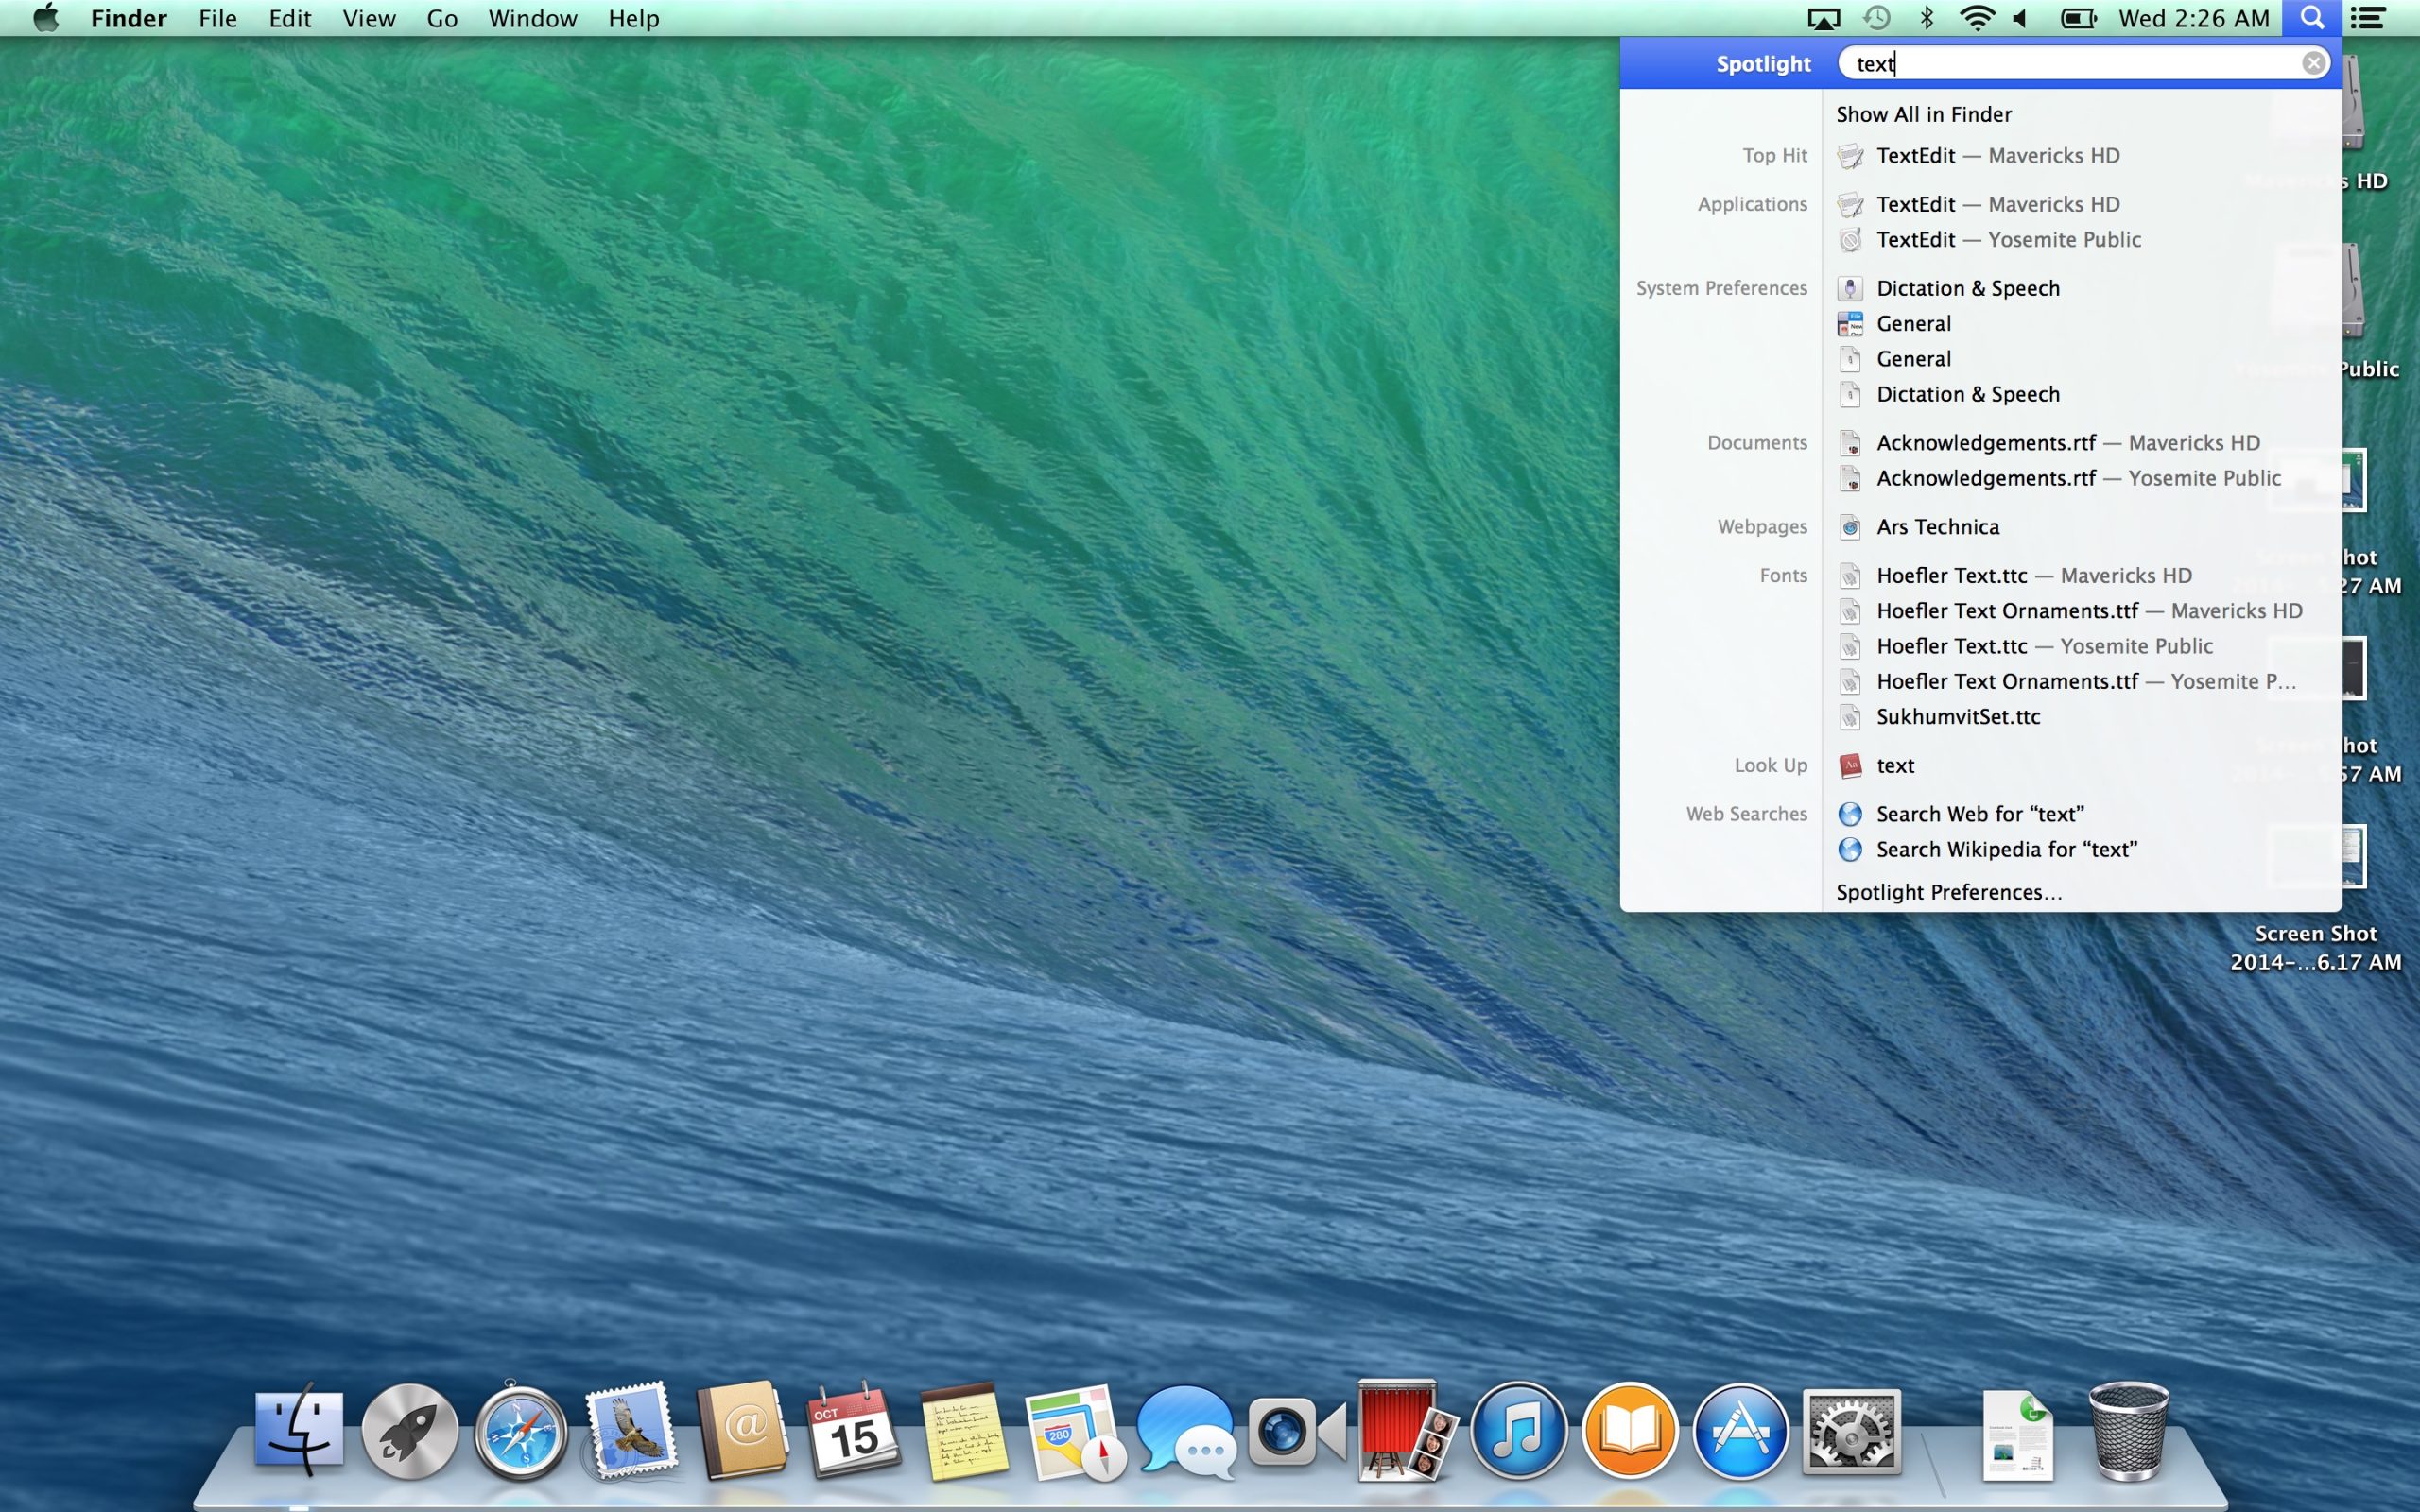Open System Preferences gear in Dock
2420x1512 pixels.
1851,1432
